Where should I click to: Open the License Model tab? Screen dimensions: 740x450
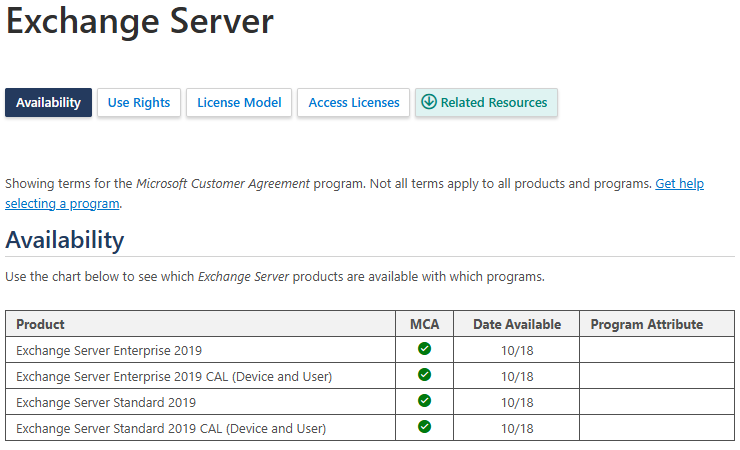239,102
